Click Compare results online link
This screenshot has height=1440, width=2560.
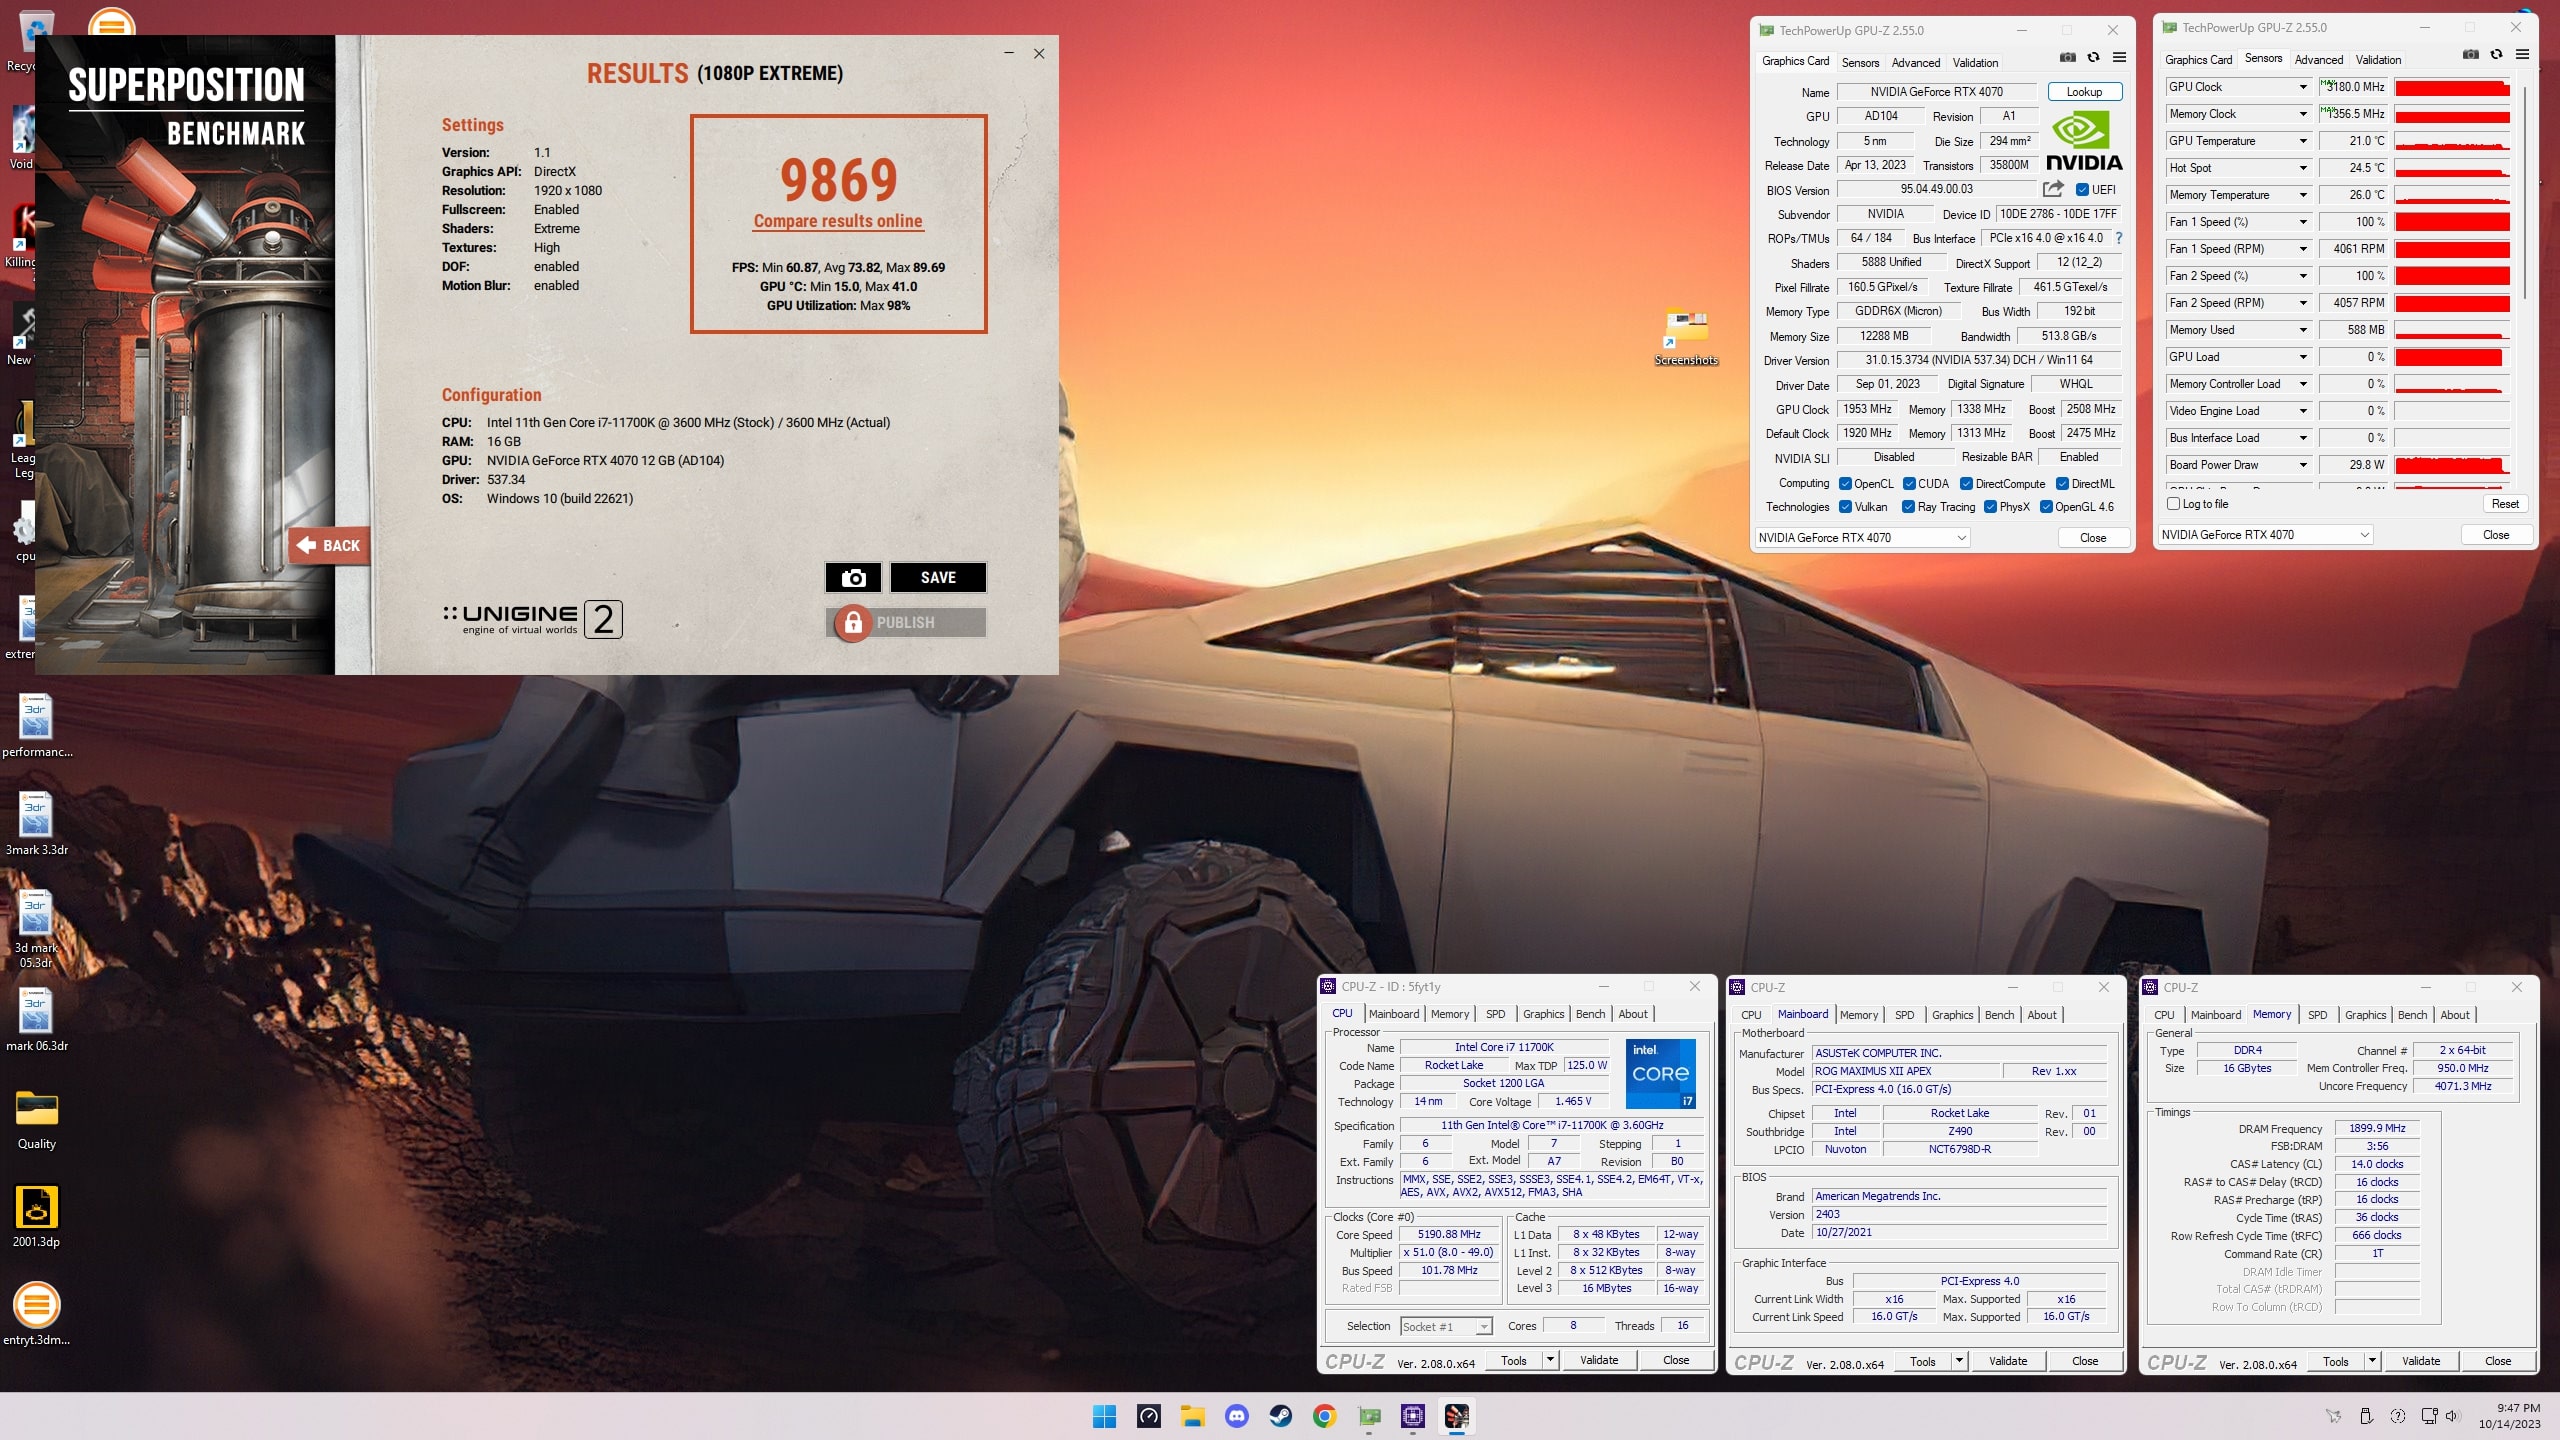tap(838, 221)
